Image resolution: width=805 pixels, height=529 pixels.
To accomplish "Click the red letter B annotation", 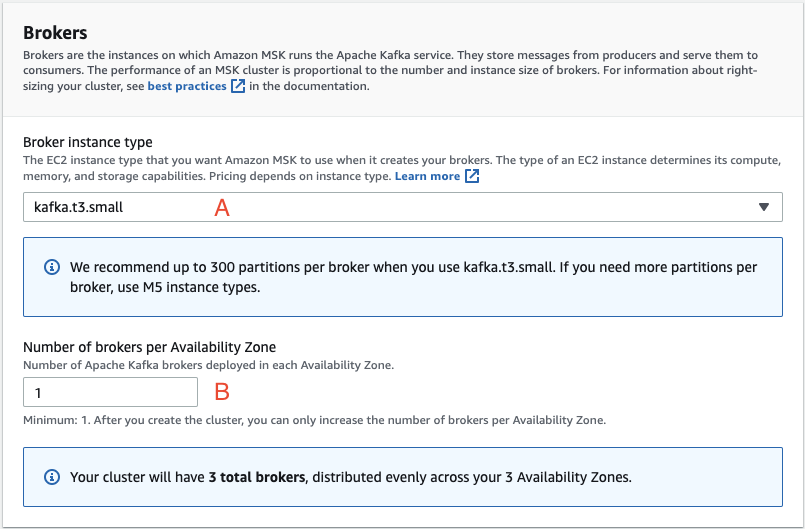I will (x=223, y=392).
